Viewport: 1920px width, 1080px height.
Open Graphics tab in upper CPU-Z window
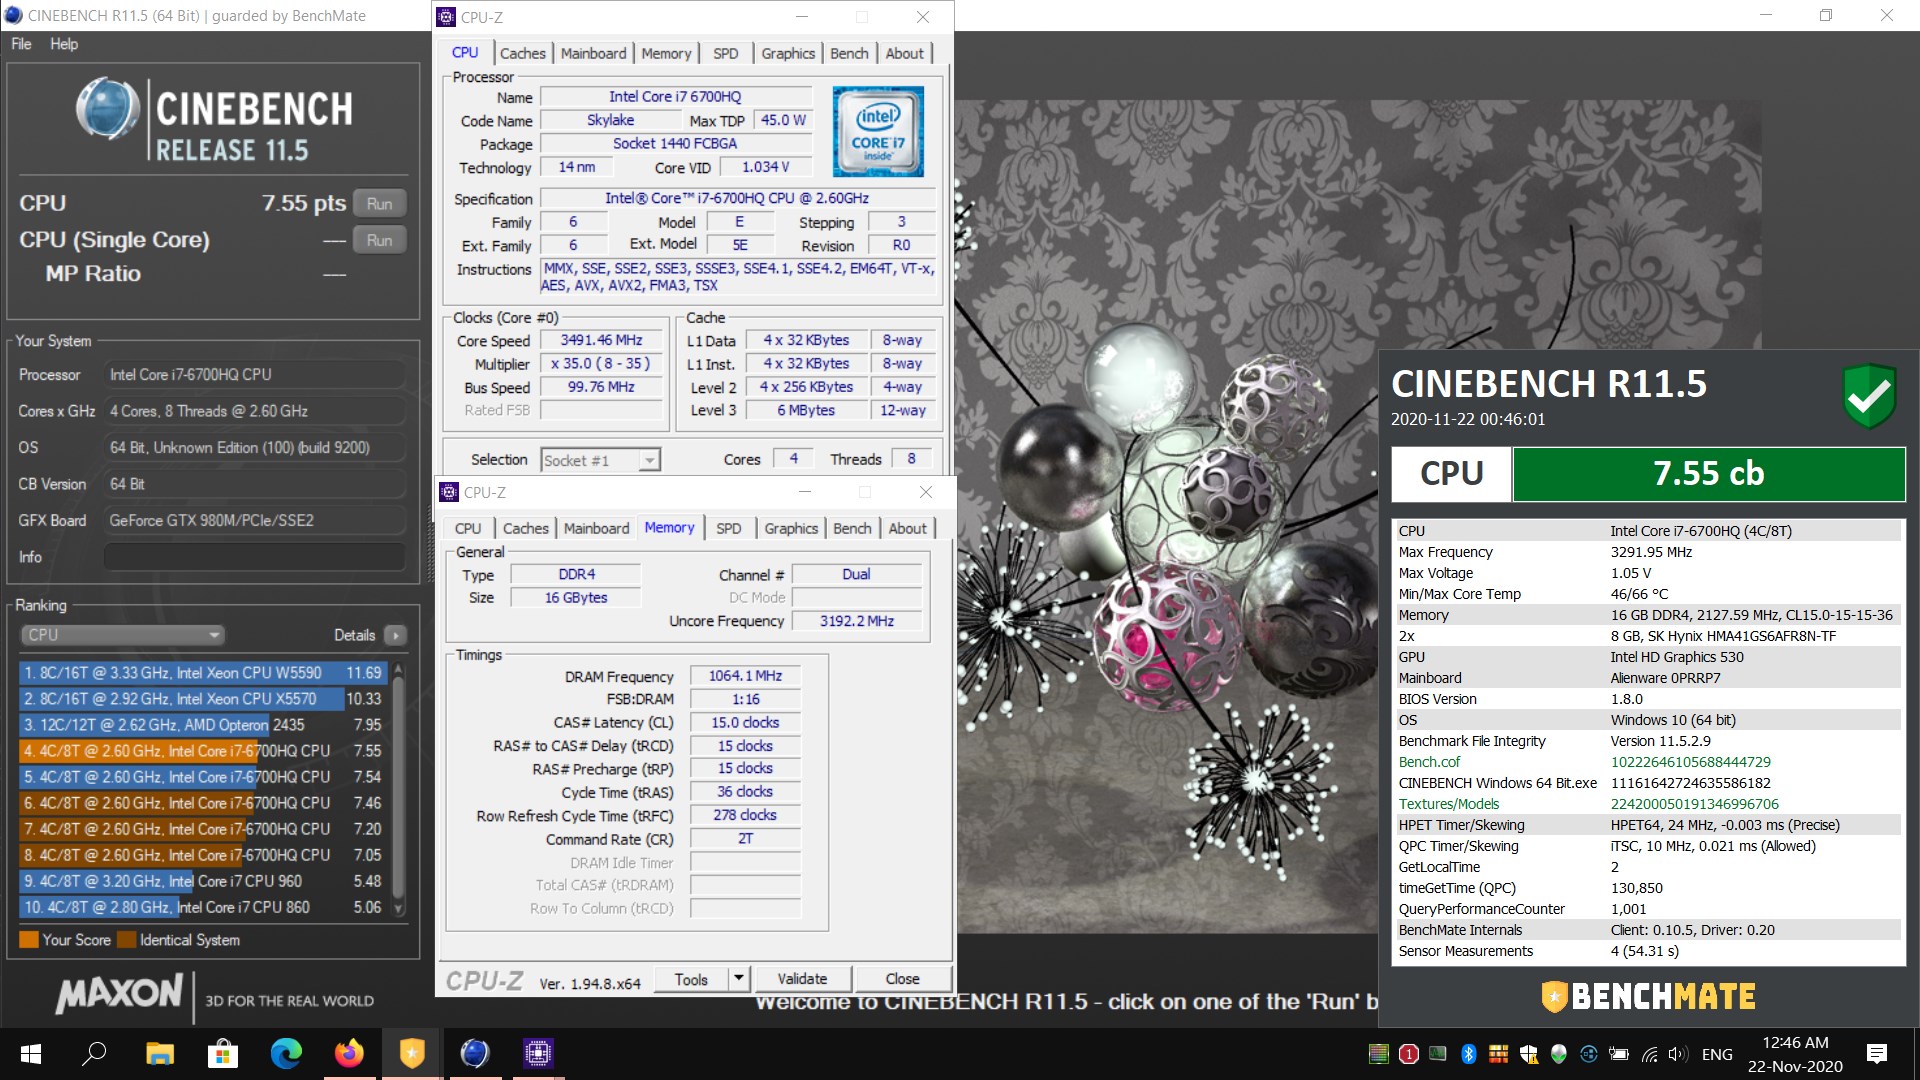[788, 53]
